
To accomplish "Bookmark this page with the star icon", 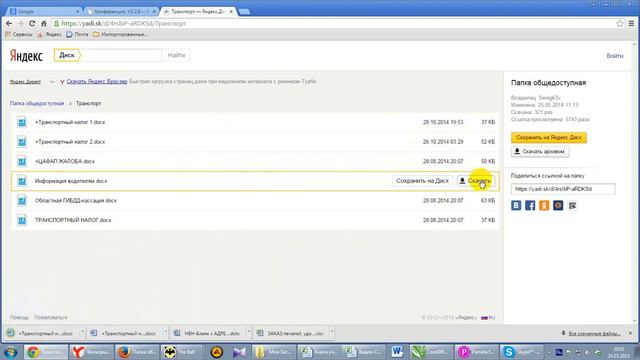I will [x=620, y=24].
